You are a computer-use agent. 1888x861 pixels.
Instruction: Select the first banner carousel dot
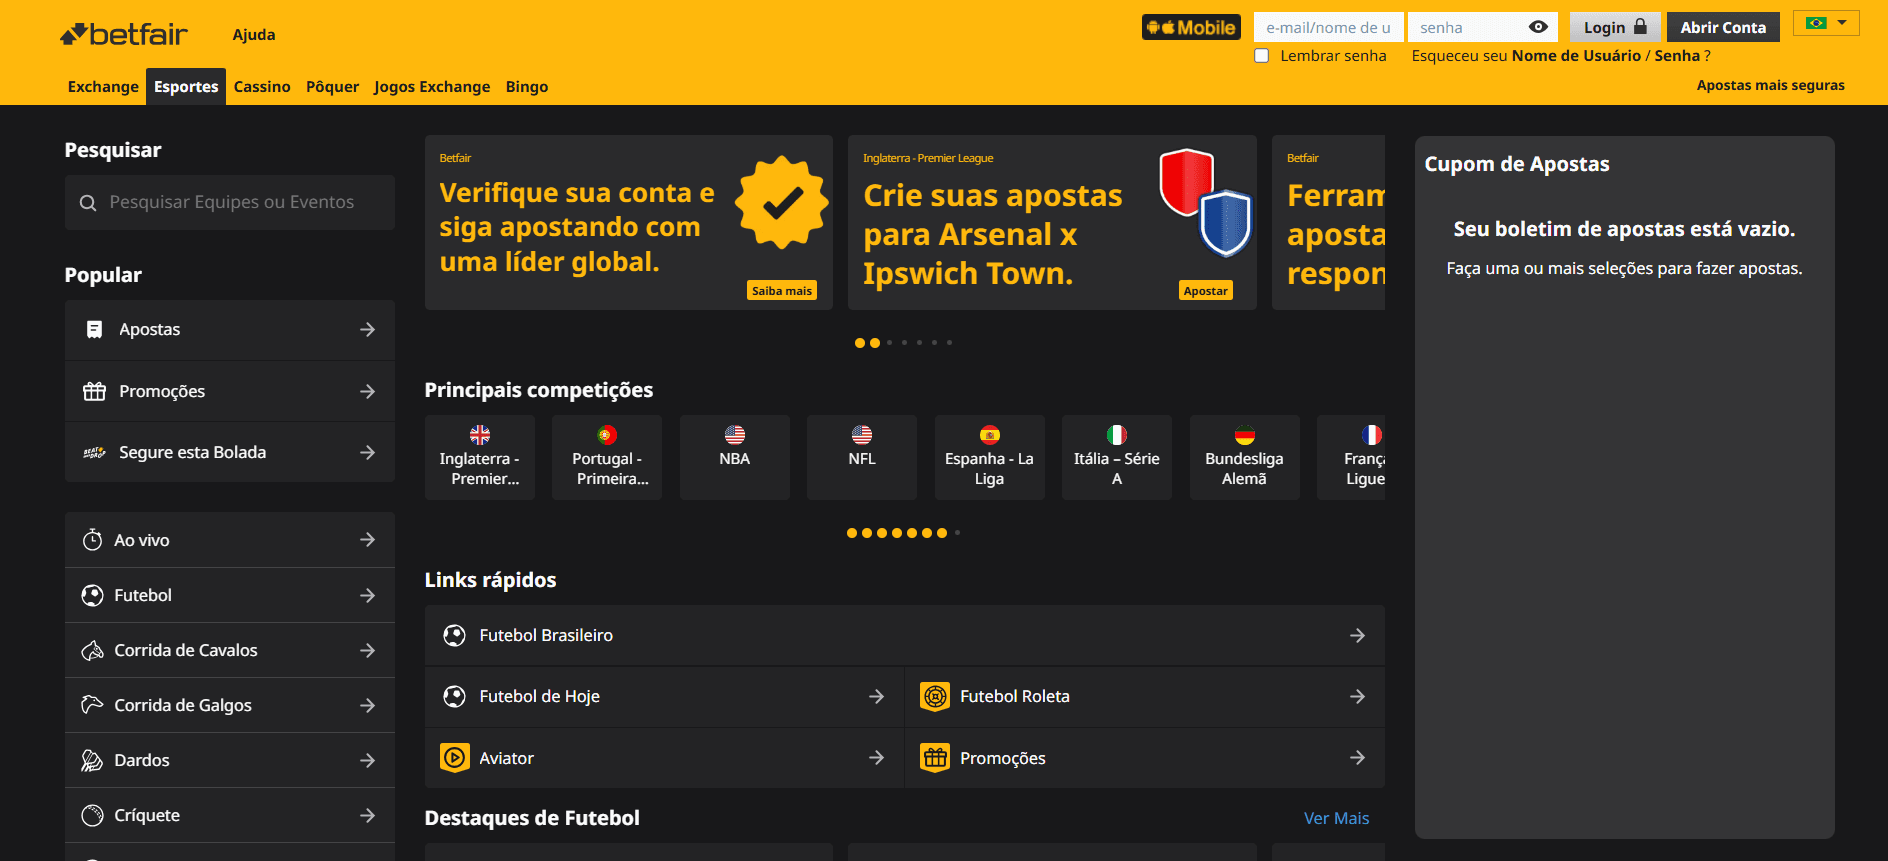click(x=860, y=343)
